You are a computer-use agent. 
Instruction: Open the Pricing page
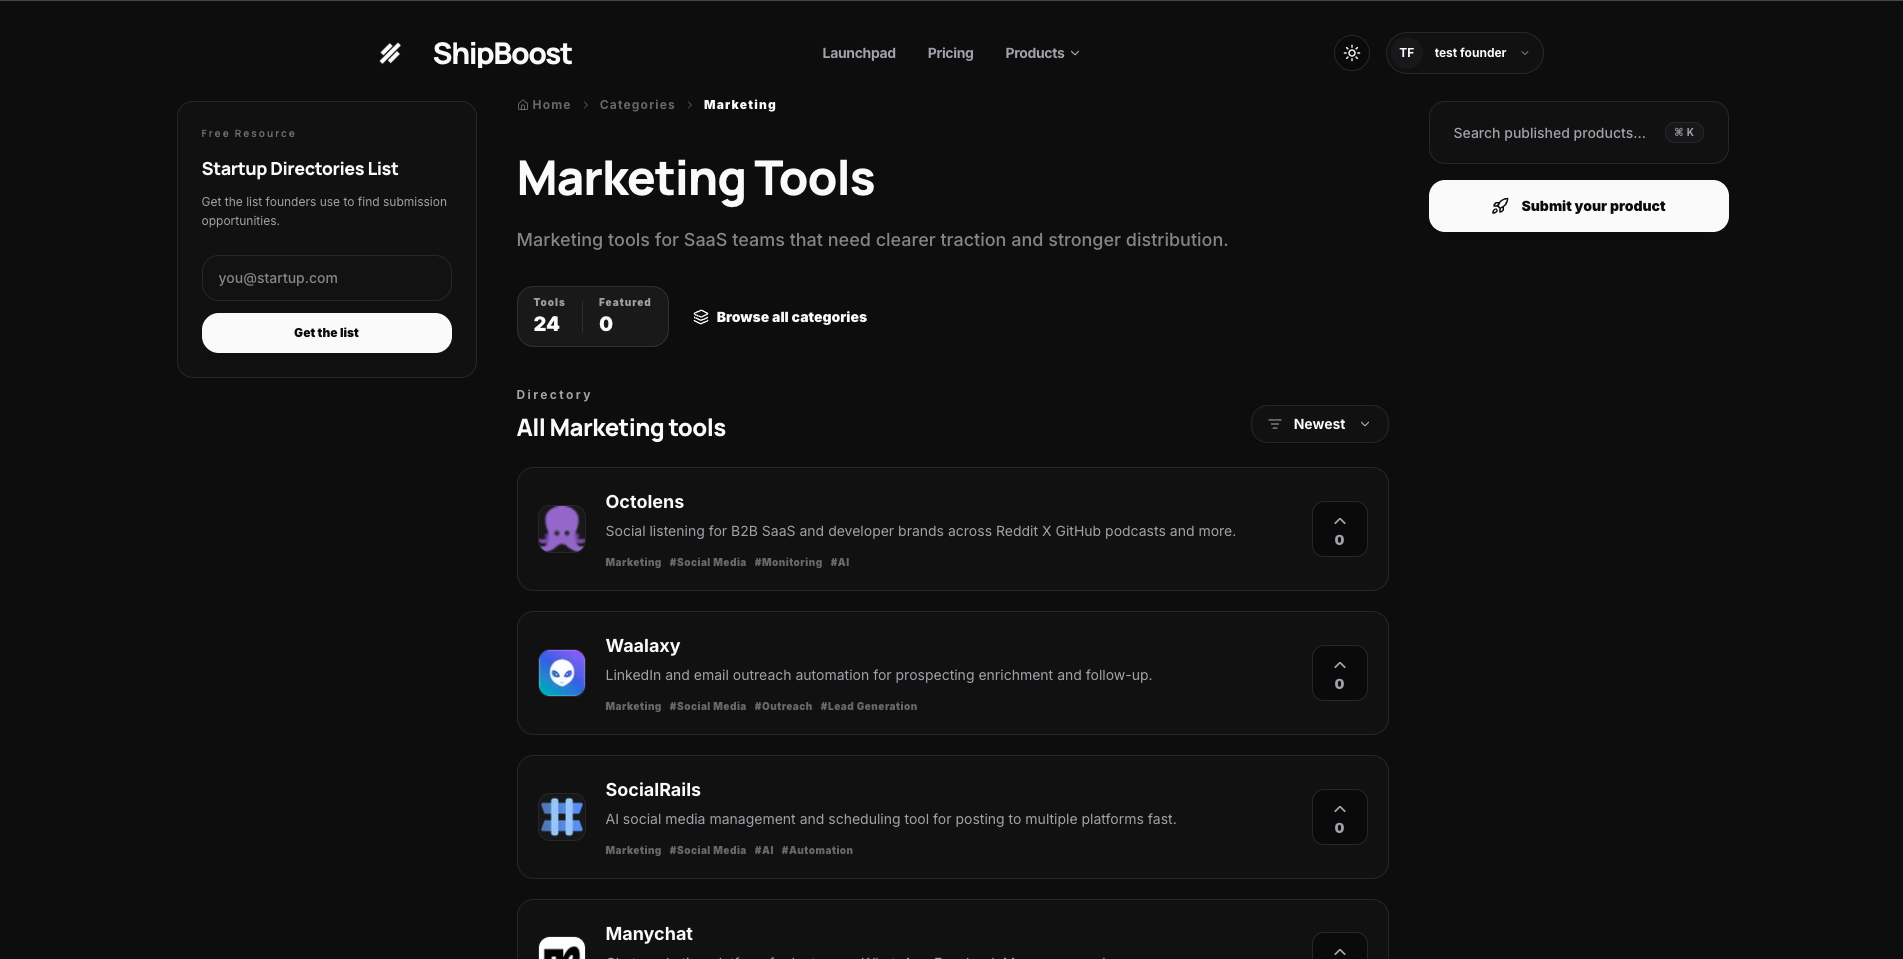[950, 53]
